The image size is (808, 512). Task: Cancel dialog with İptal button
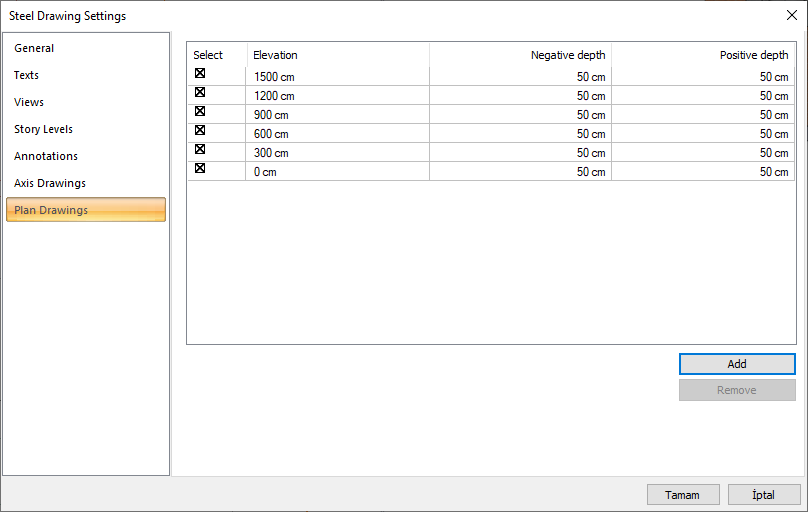coord(764,495)
